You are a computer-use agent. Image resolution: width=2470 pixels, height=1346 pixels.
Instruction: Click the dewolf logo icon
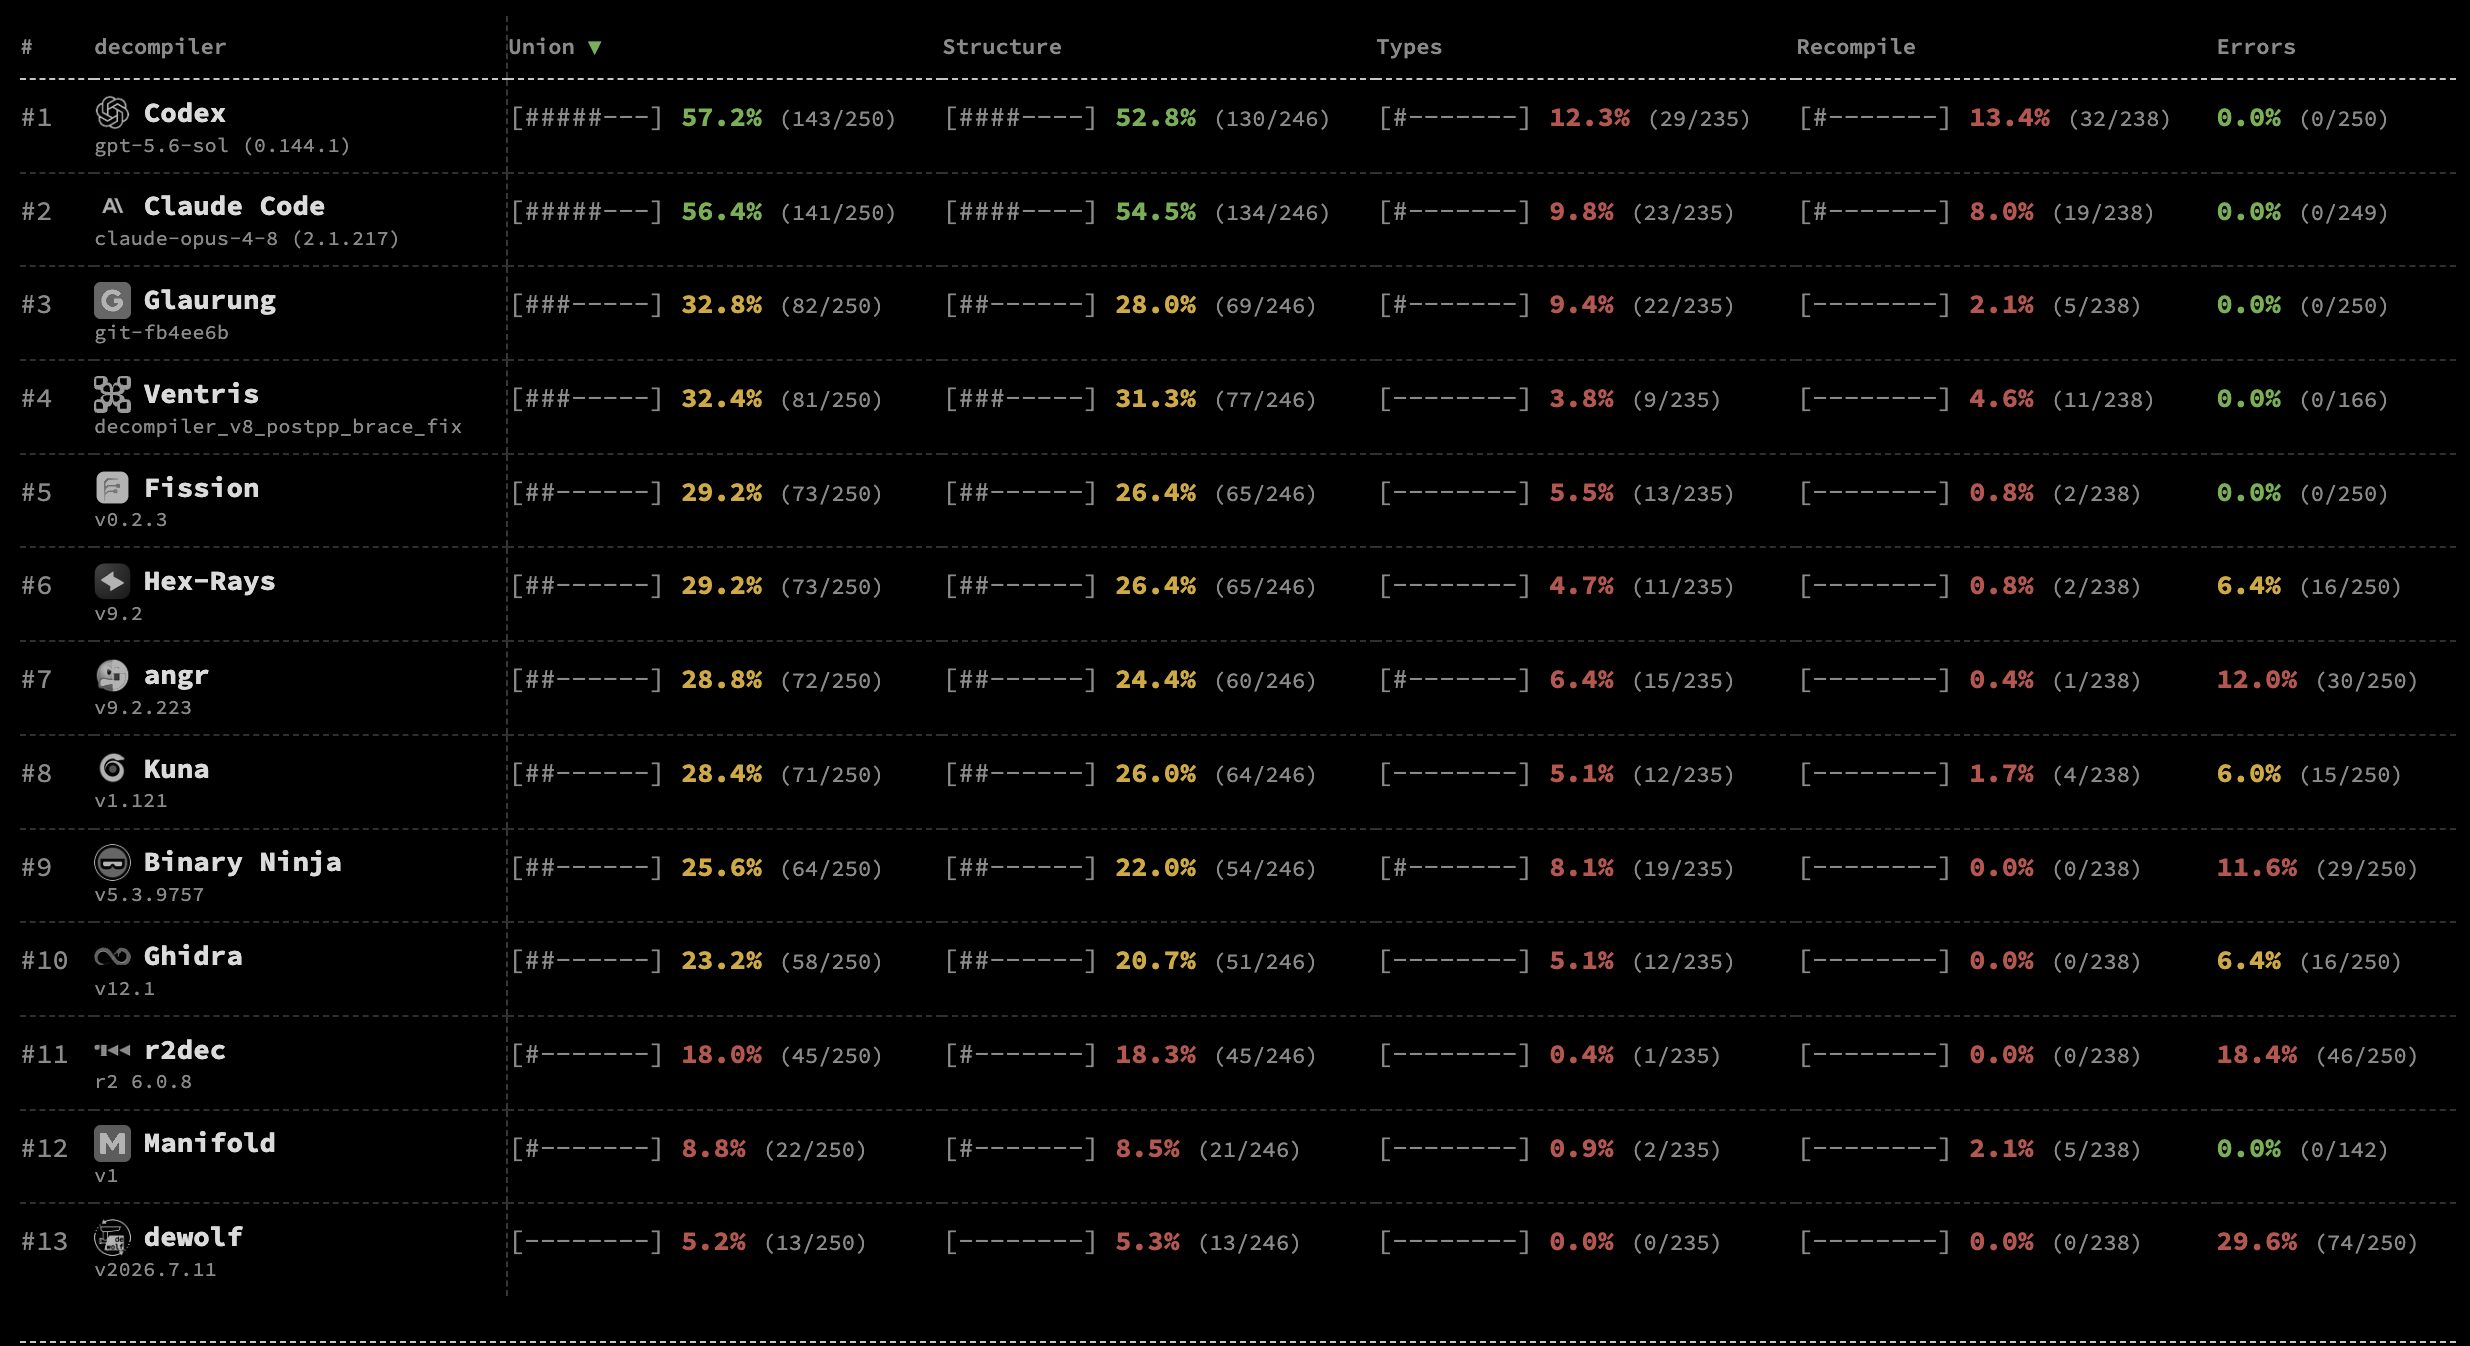point(112,1237)
